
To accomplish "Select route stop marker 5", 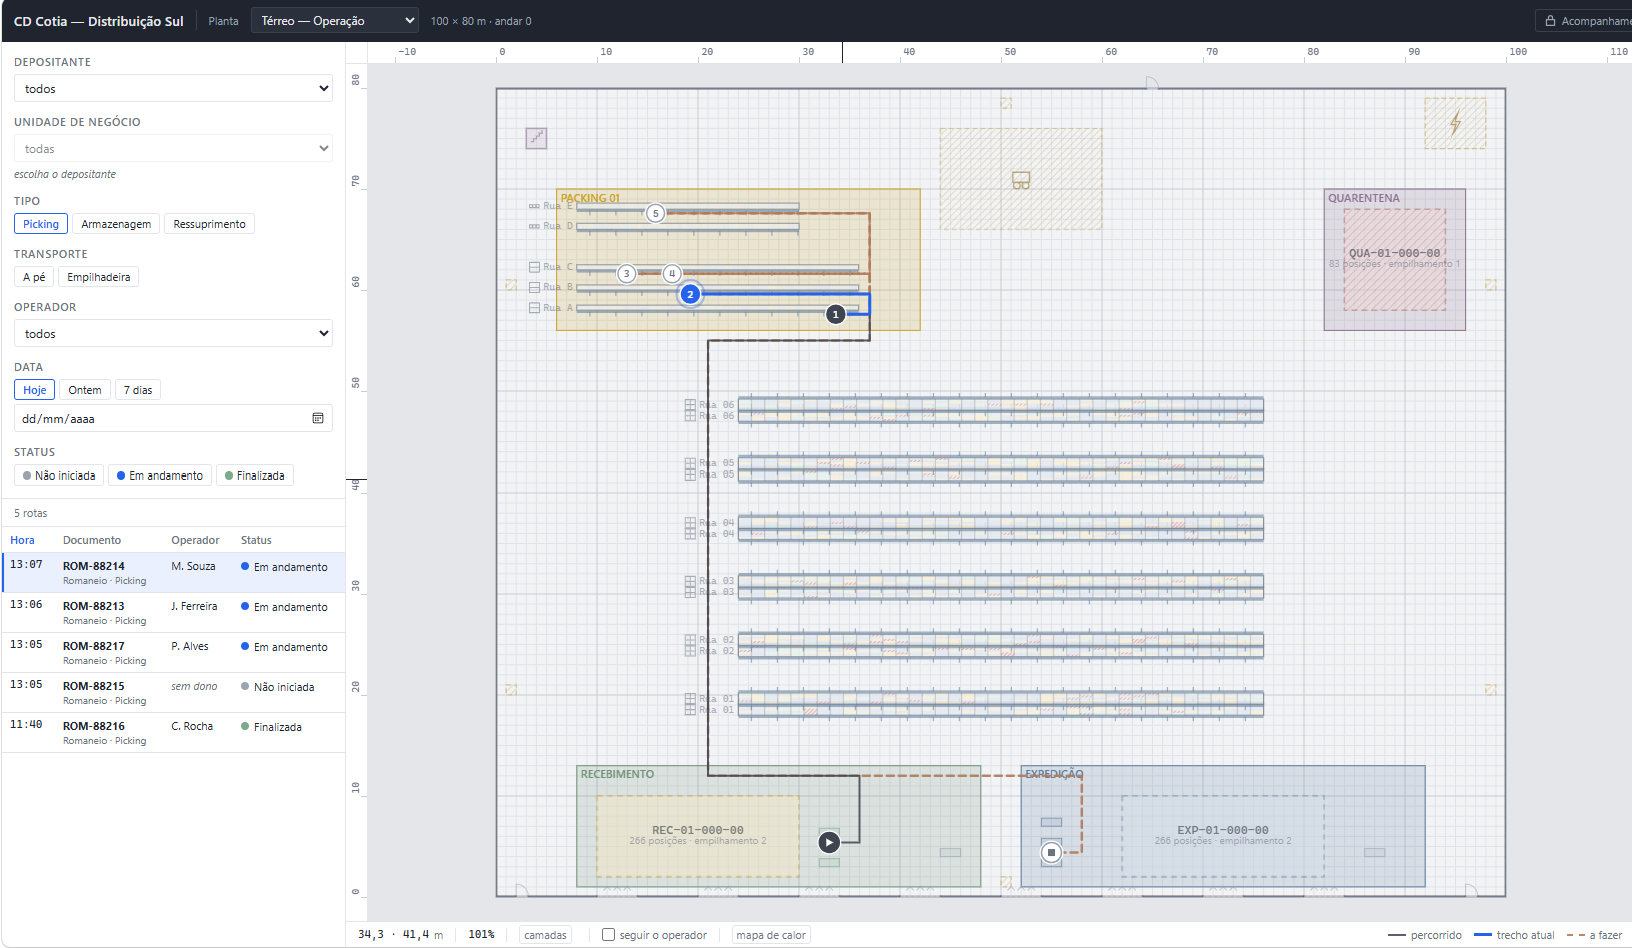I will point(656,213).
